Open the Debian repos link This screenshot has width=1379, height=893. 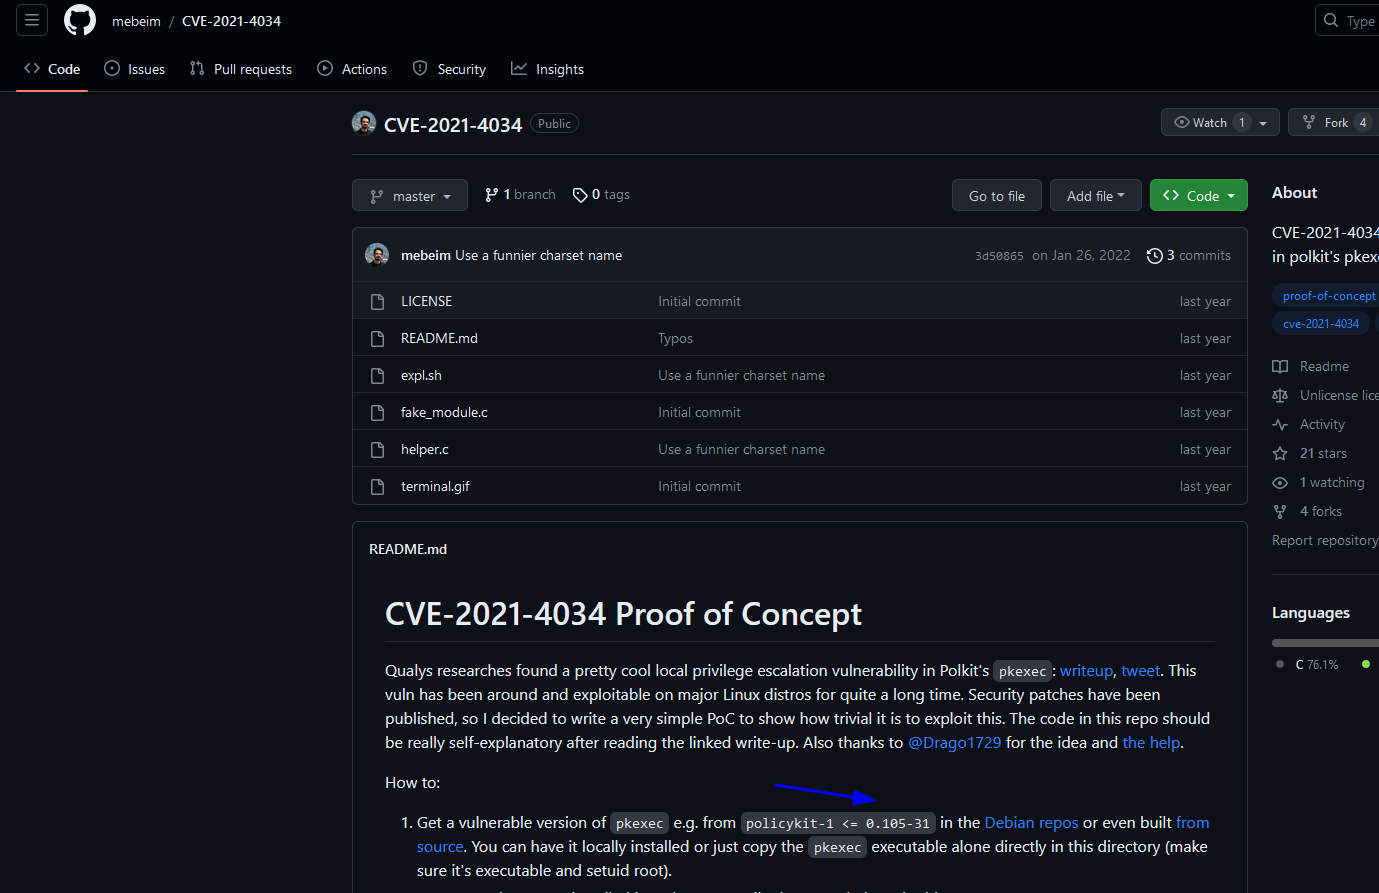(1031, 823)
